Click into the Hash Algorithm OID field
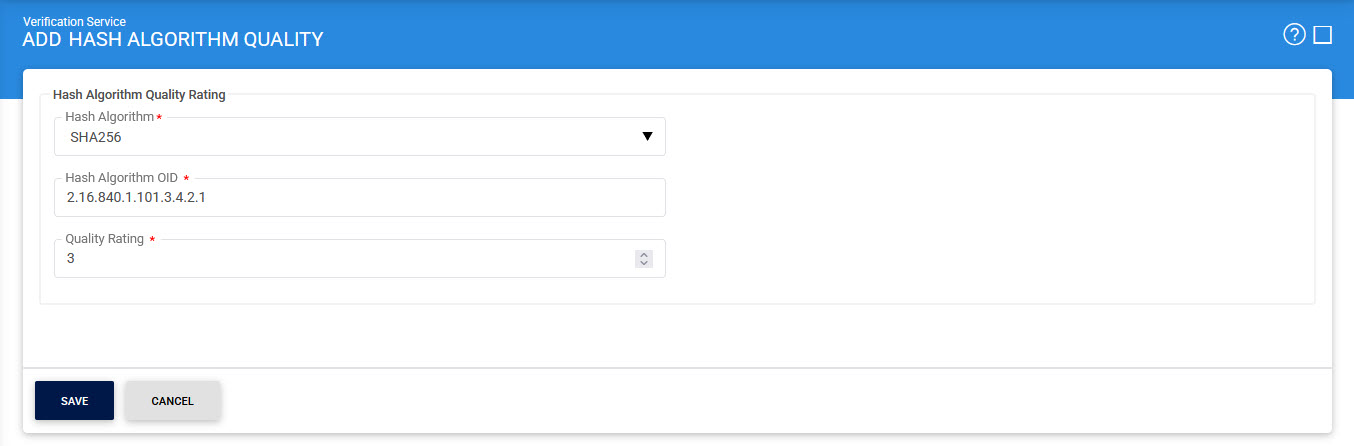 pyautogui.click(x=400, y=198)
